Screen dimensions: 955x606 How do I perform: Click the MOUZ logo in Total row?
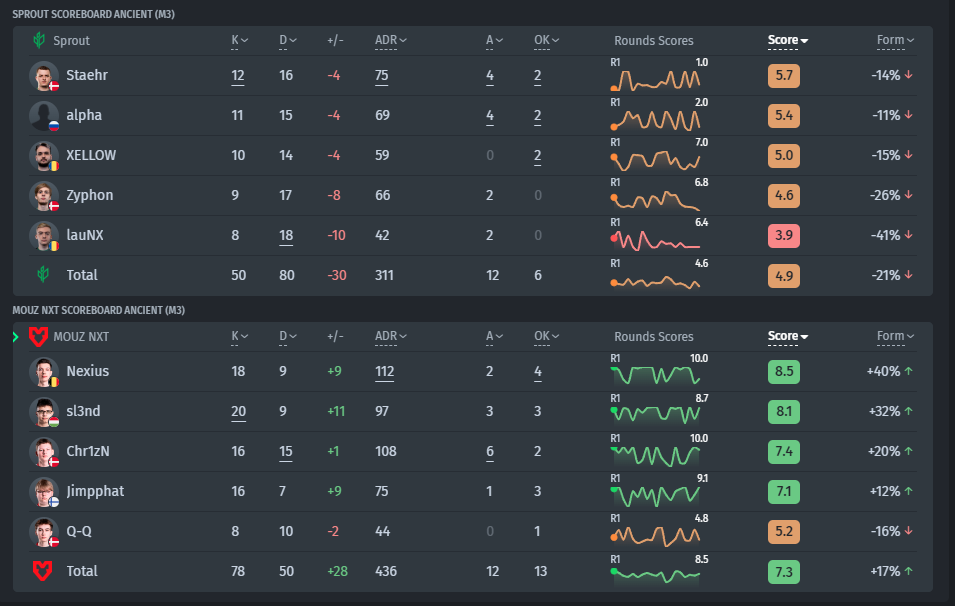click(42, 571)
